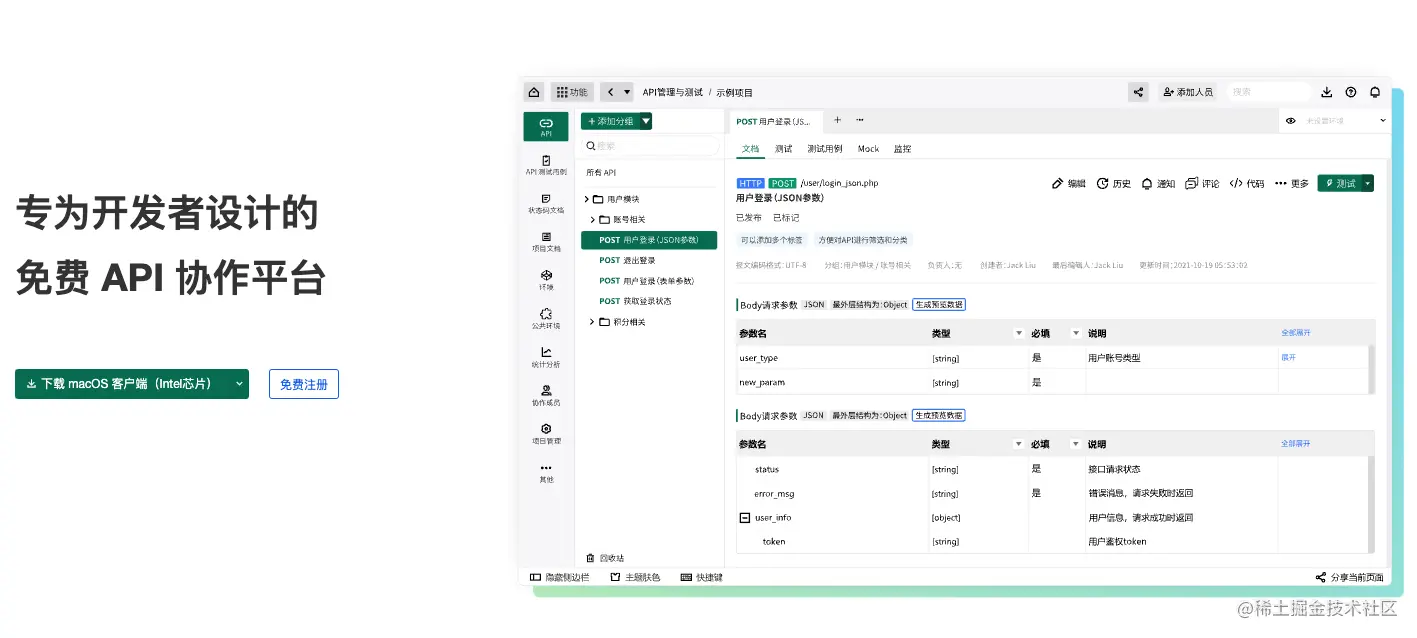Open the 回收站 recycle bin
The width and height of the screenshot is (1417, 638).
[x=605, y=558]
